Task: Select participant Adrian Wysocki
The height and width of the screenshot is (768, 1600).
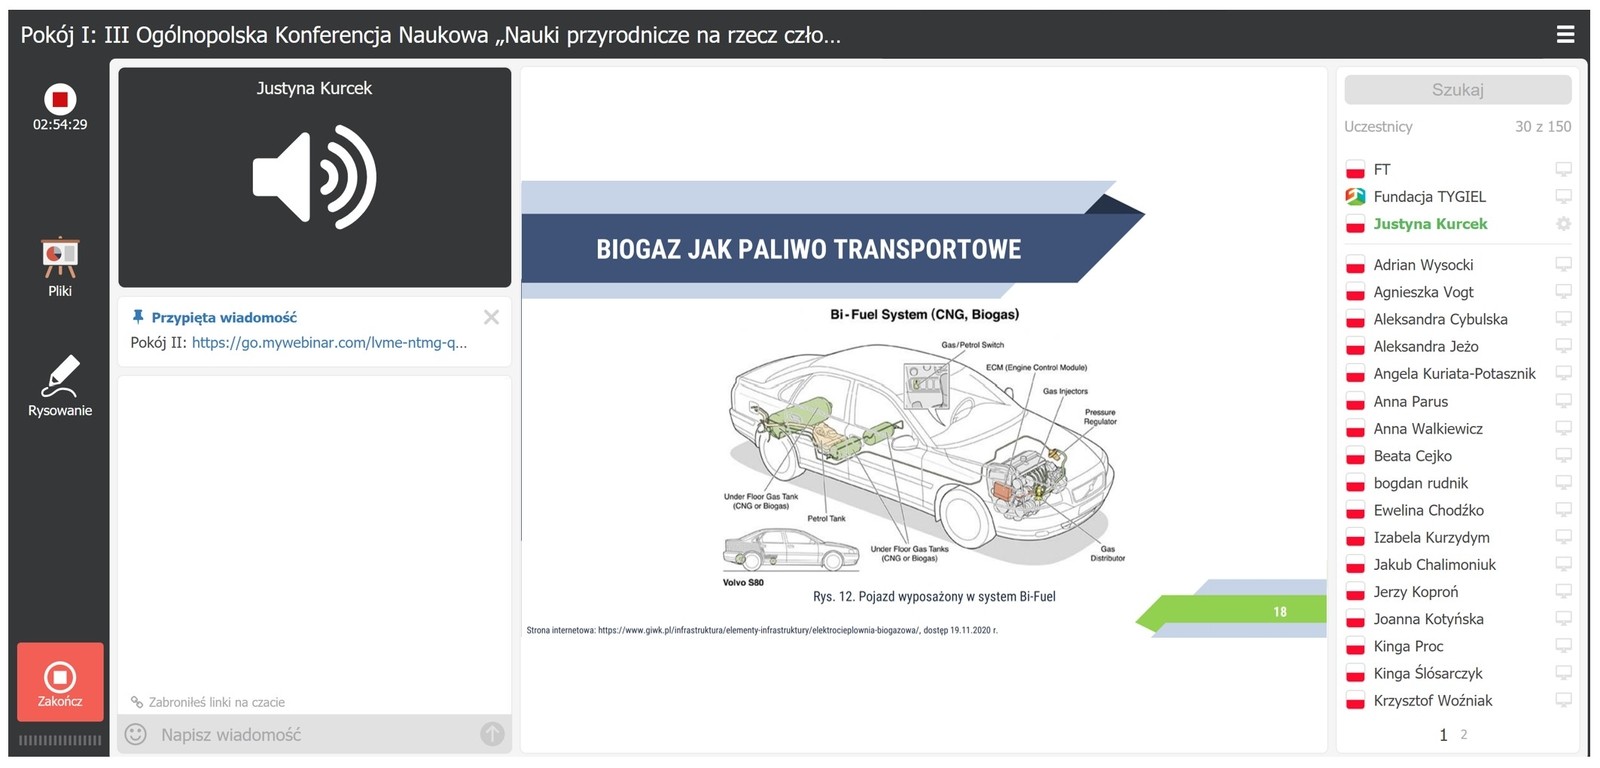Action: 1423,265
